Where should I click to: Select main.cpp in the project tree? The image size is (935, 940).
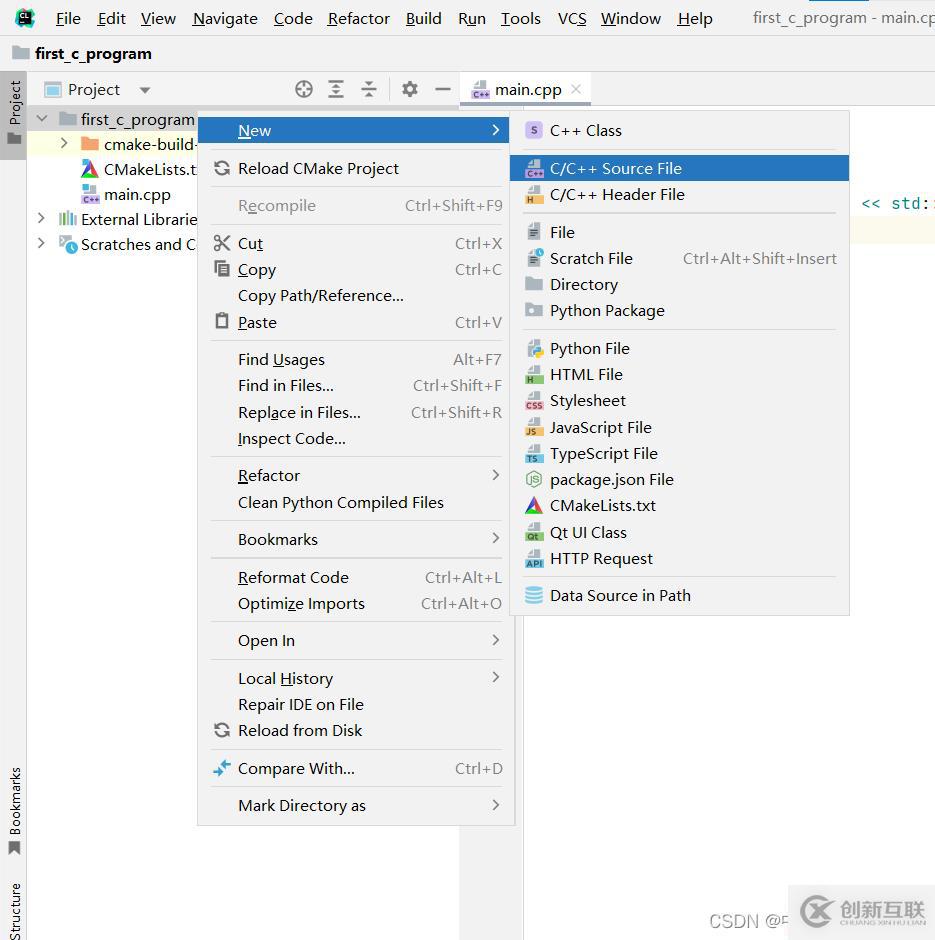[137, 194]
